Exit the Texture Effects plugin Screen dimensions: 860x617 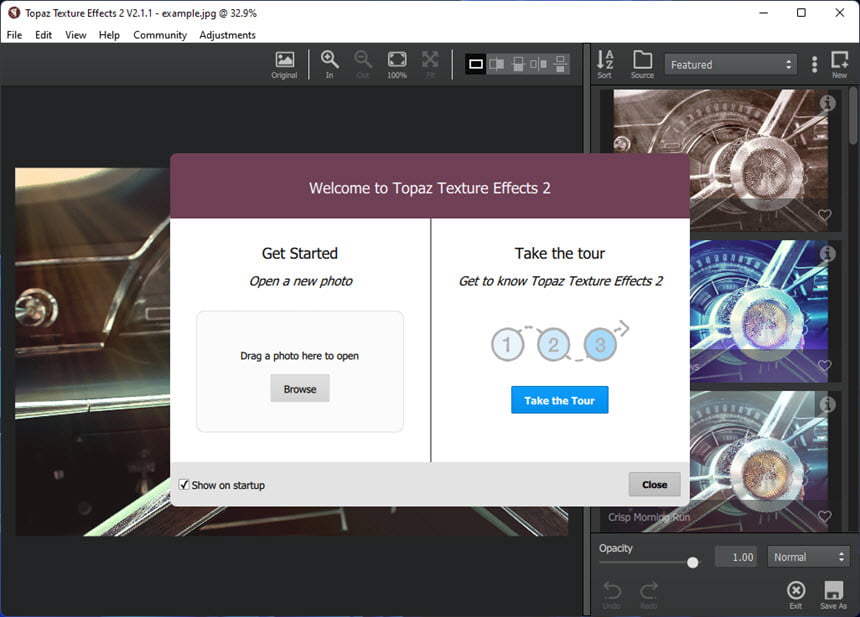796,595
